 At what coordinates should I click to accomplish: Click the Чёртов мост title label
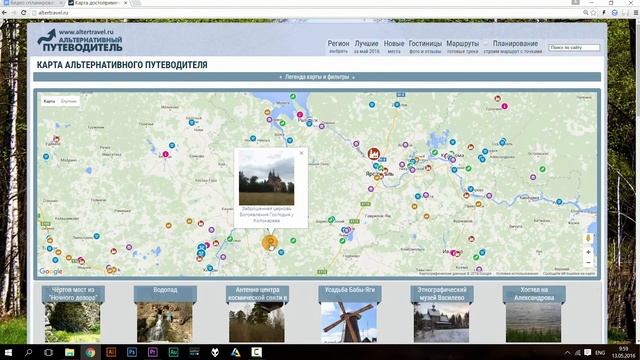pyautogui.click(x=73, y=293)
